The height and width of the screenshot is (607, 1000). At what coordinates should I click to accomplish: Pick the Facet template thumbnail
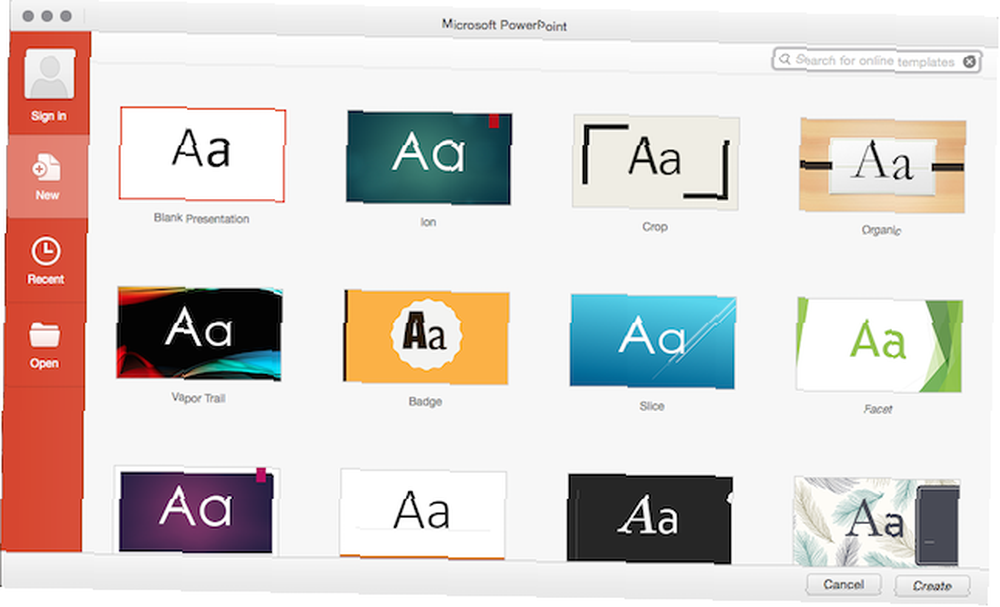(879, 345)
